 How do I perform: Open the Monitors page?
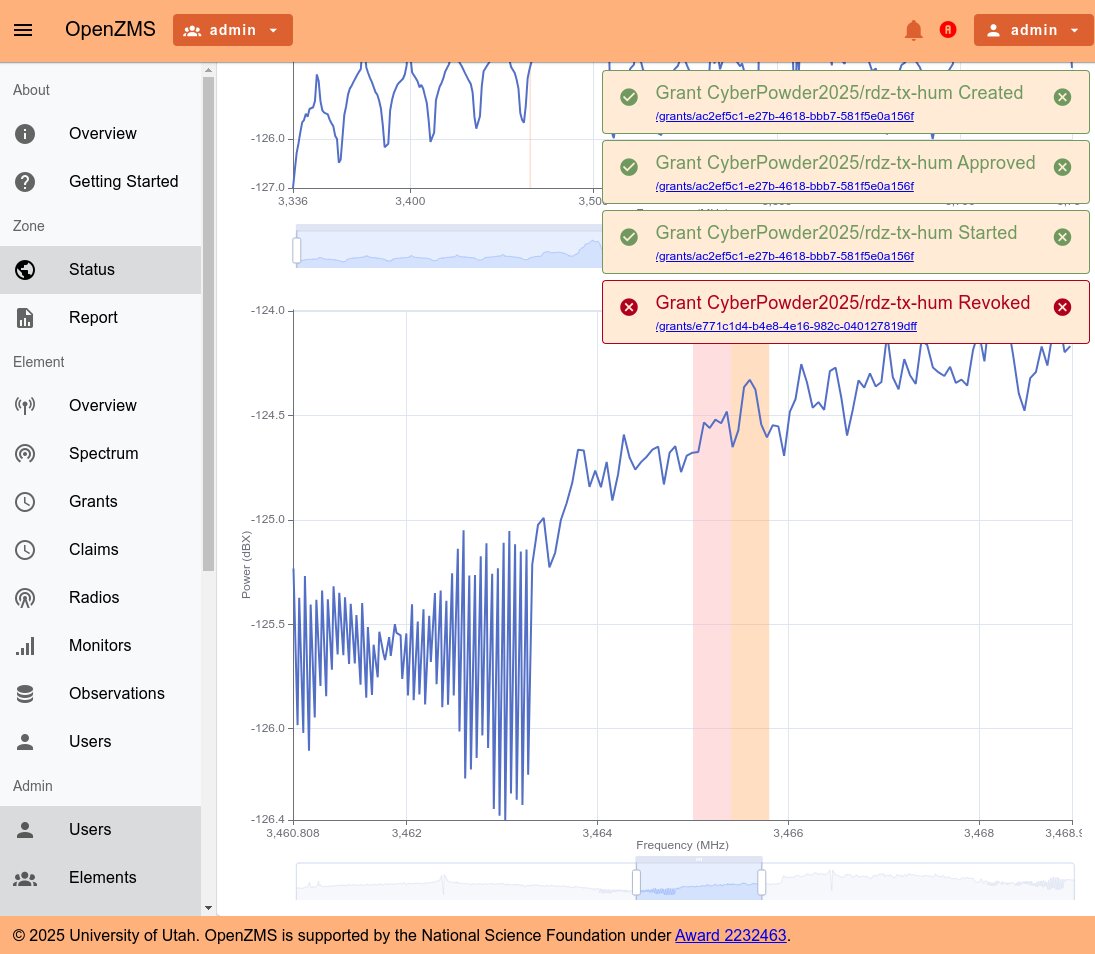[101, 646]
